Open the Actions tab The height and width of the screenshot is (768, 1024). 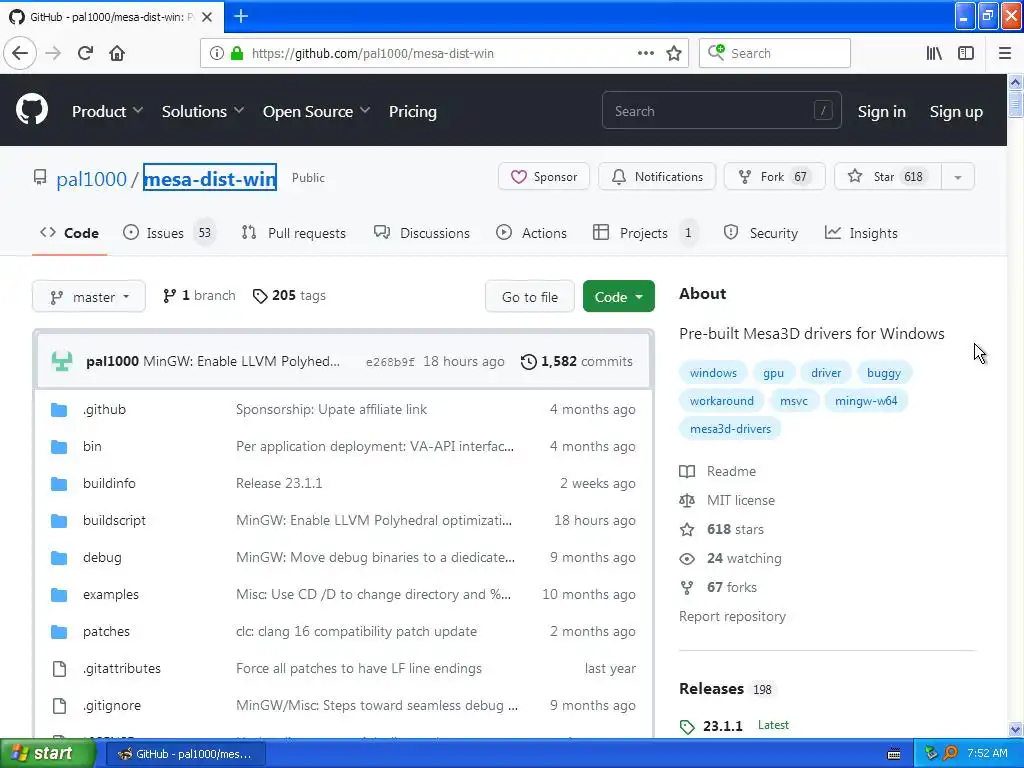(532, 233)
